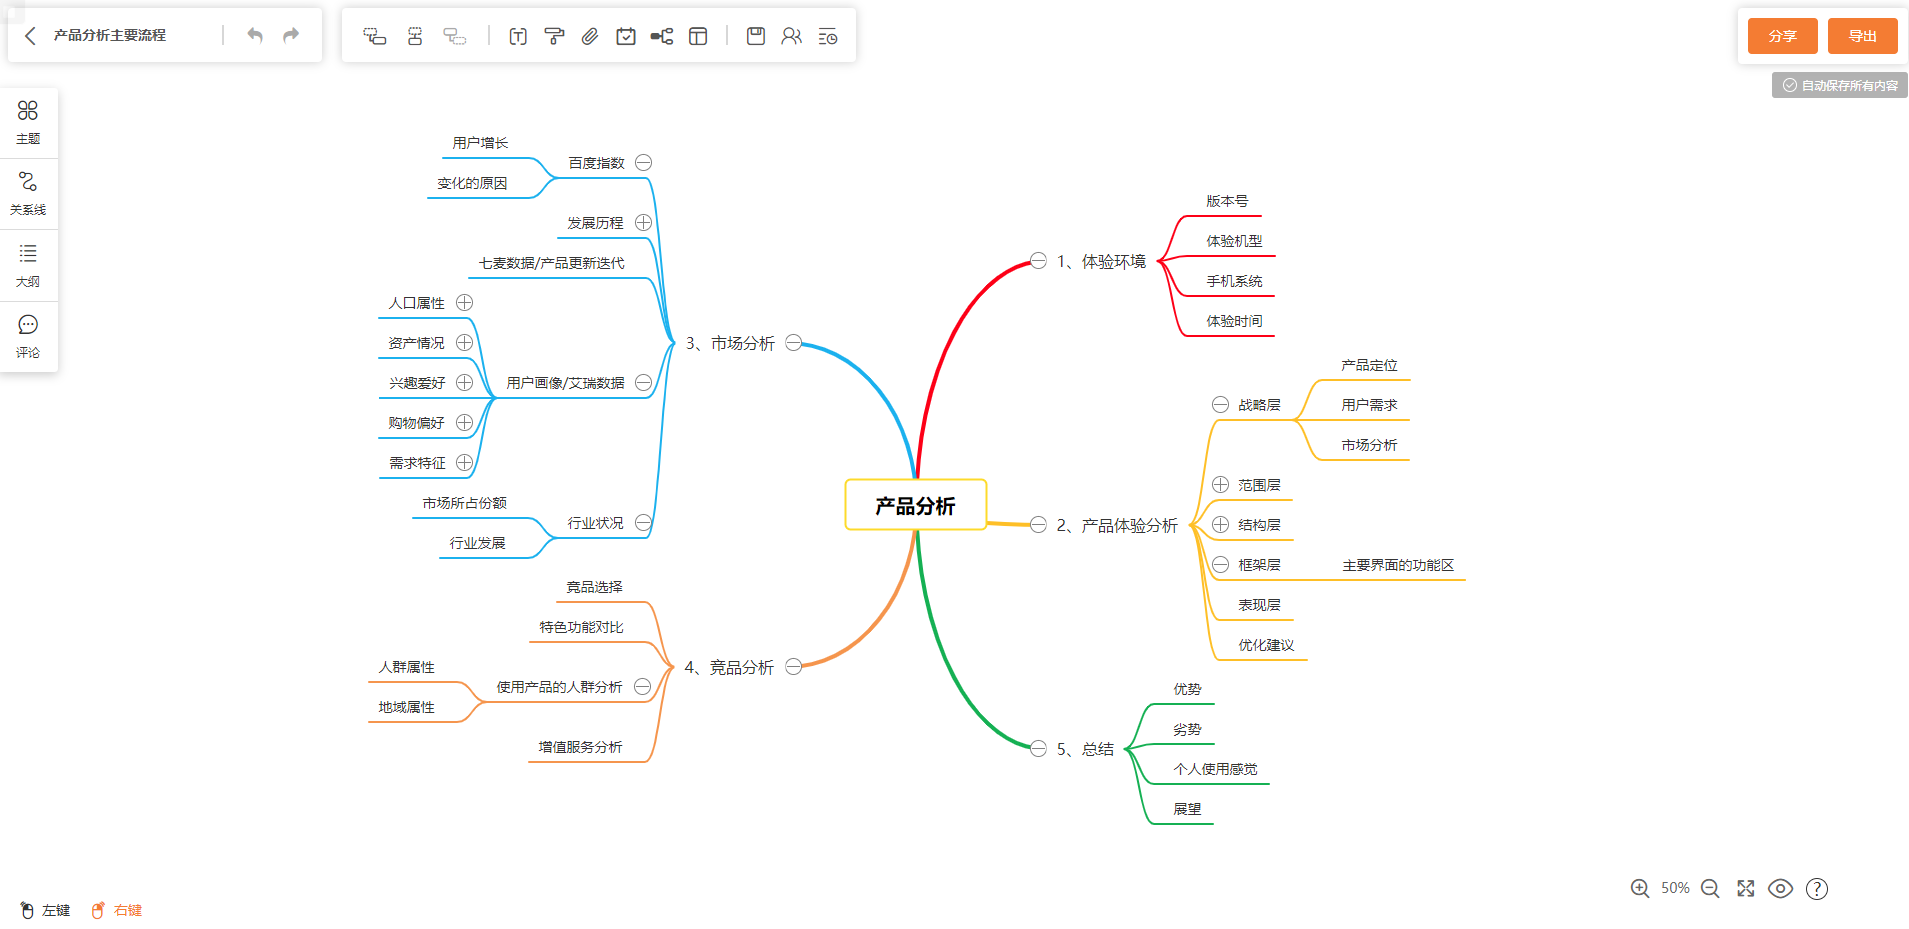Select the 优化建议 node
This screenshot has height=929, width=1909.
point(1266,645)
